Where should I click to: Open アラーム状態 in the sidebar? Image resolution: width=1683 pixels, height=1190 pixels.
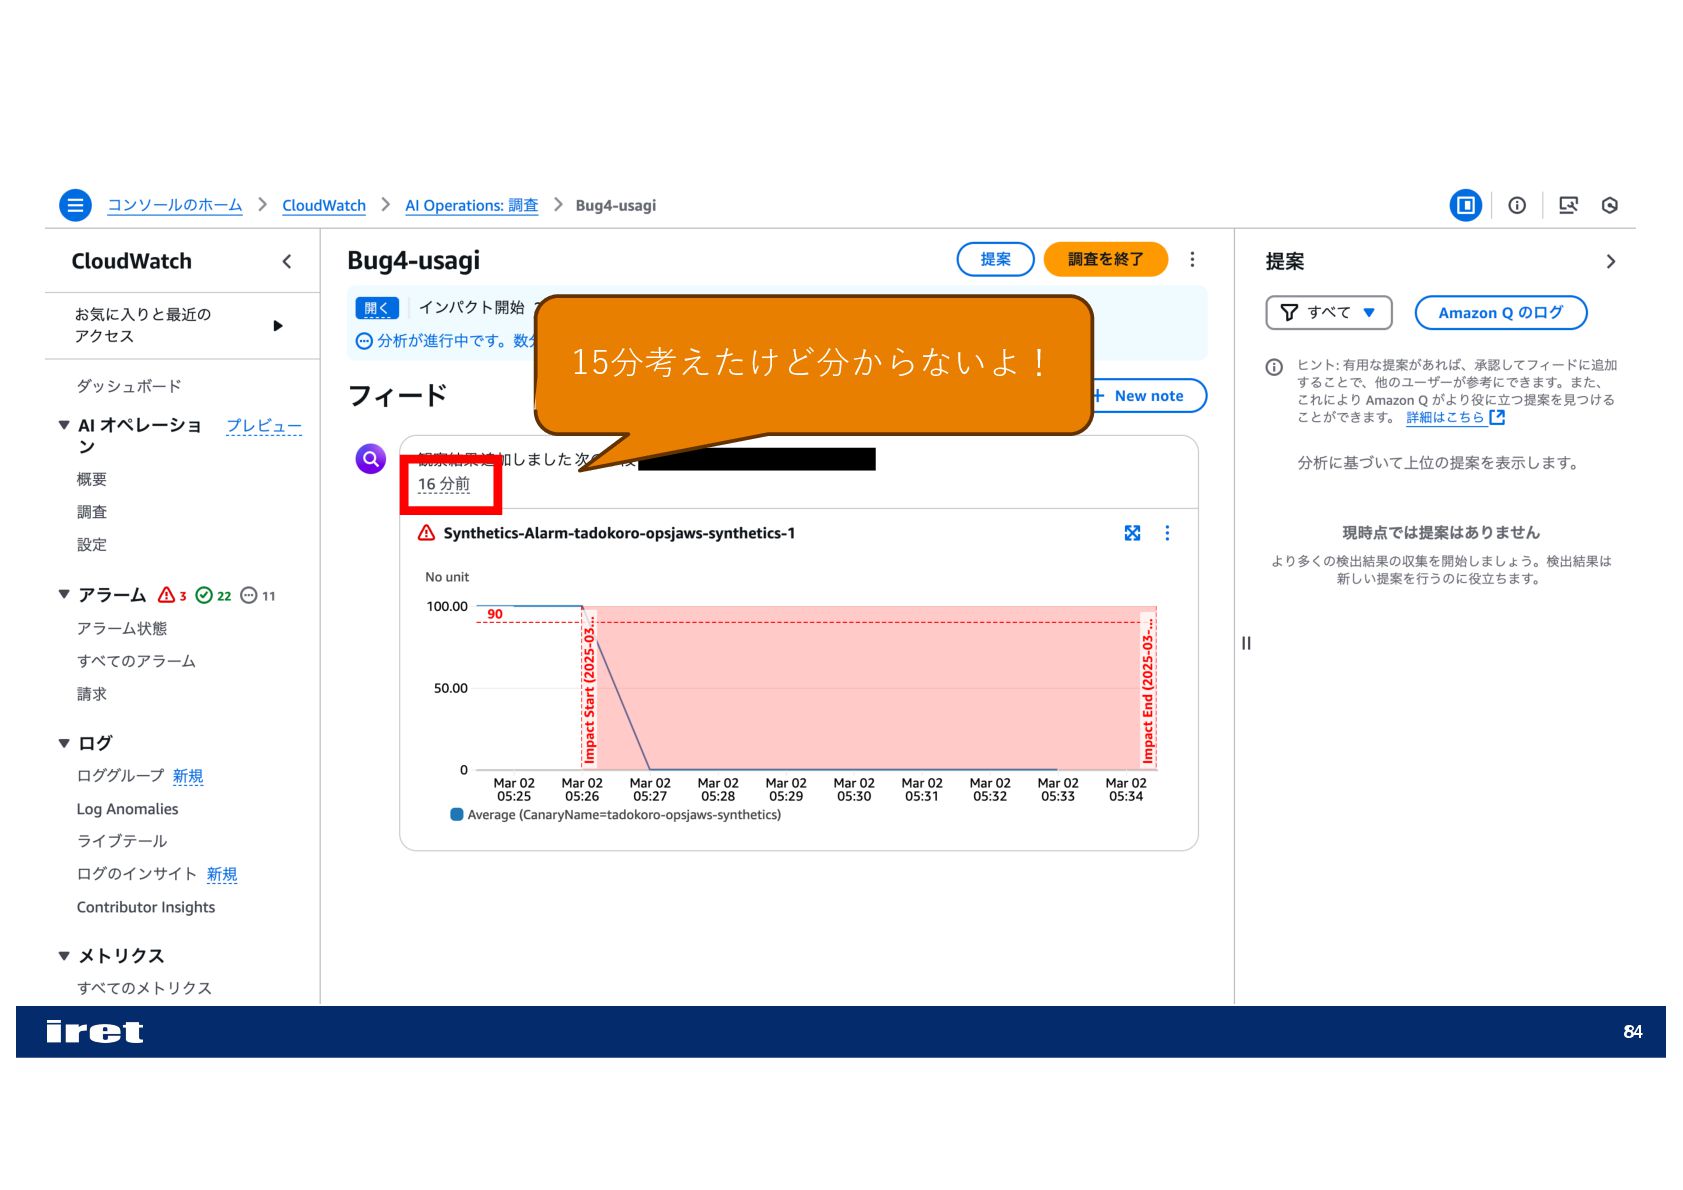122,628
